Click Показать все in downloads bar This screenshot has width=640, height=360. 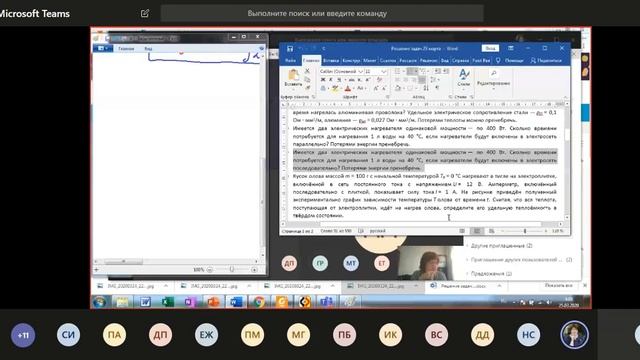(558, 286)
